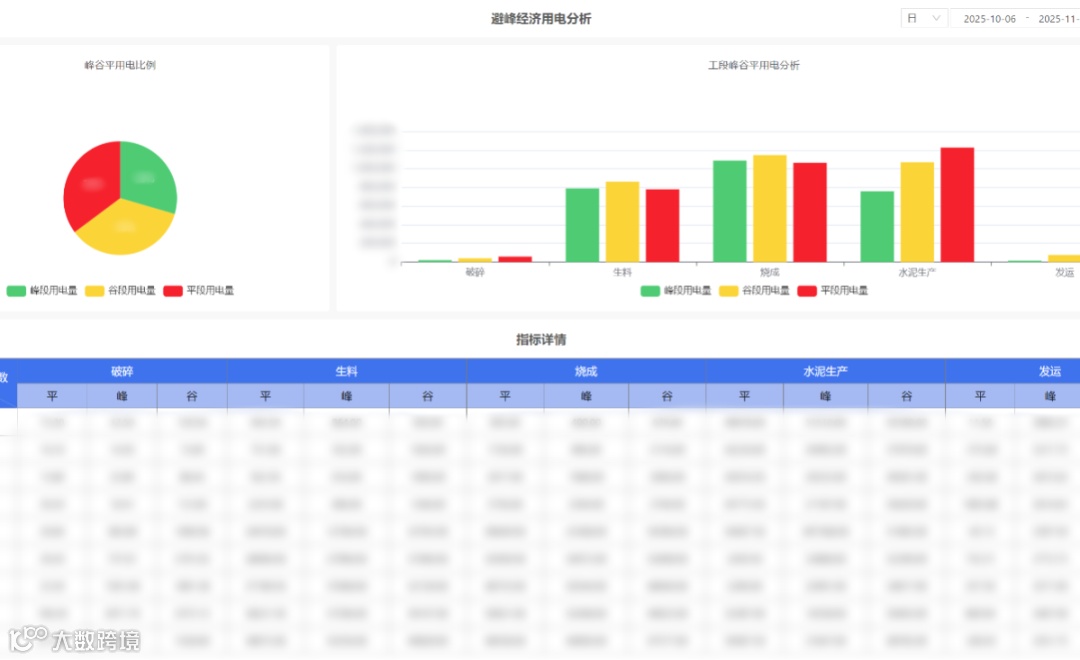Screen dimensions: 1080x660
Task: Click the 谷 column header under 生料
Action: tap(428, 395)
